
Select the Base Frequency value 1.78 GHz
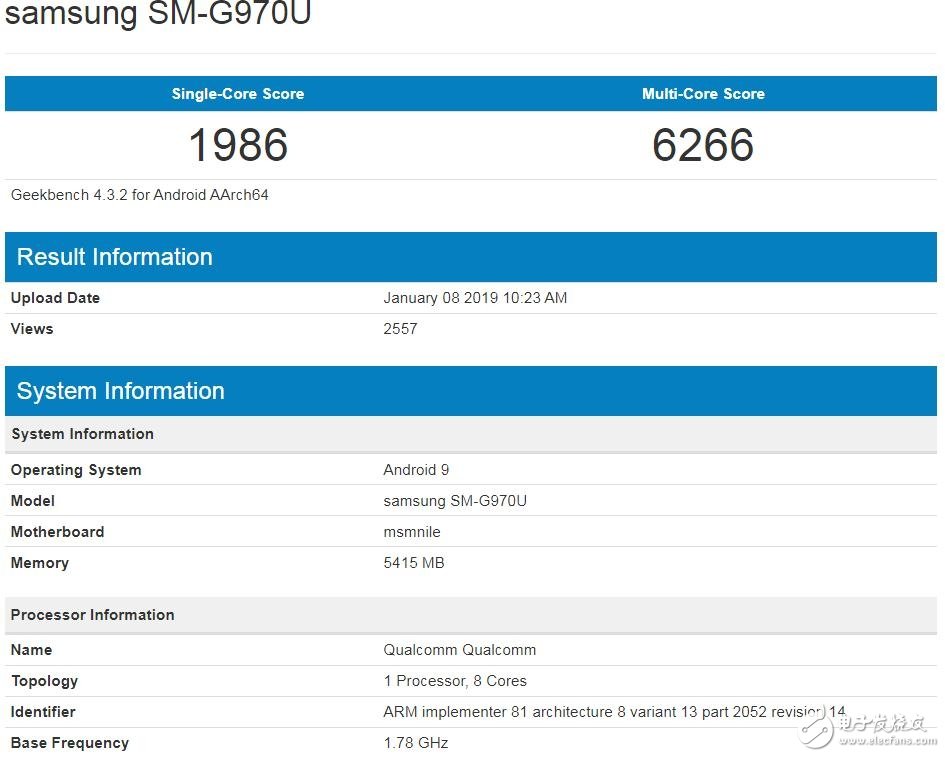click(415, 743)
